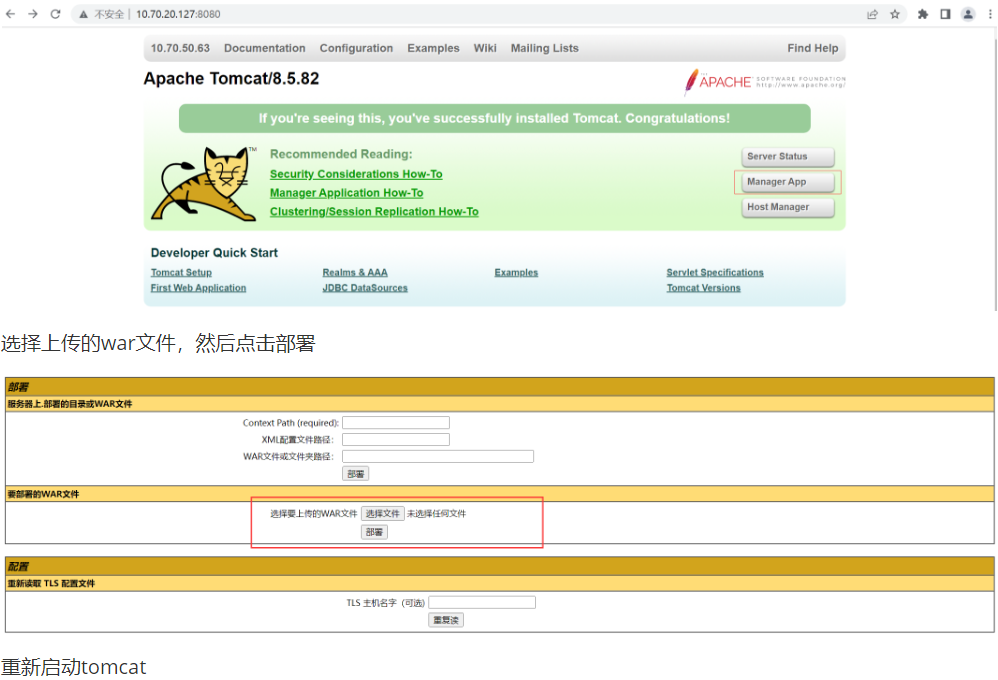Click the not-secure warning icon

83,14
